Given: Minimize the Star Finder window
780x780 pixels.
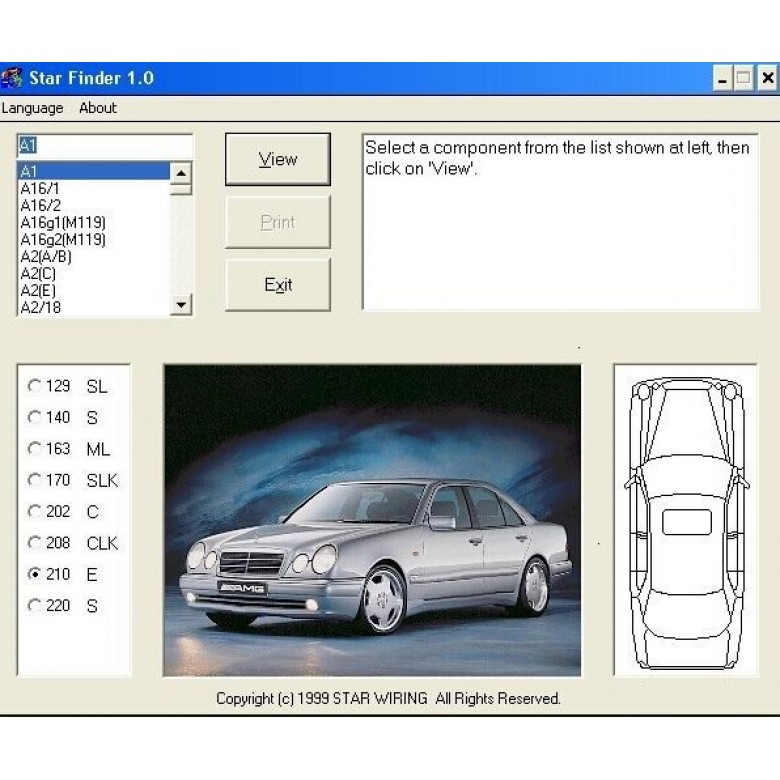Looking at the screenshot, I should tap(722, 78).
